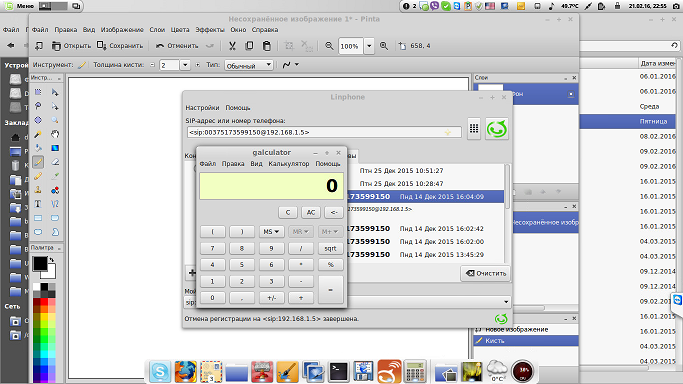Toggle visibility checkbox of the Pinta layer
Screen dimensions: 683x384
click(571, 94)
